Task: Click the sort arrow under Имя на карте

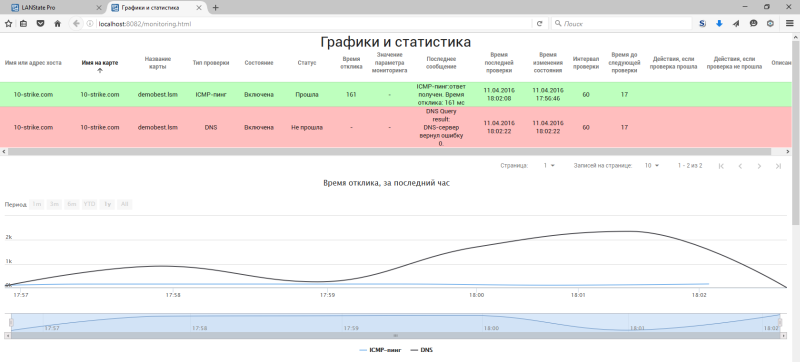Action: tap(99, 71)
